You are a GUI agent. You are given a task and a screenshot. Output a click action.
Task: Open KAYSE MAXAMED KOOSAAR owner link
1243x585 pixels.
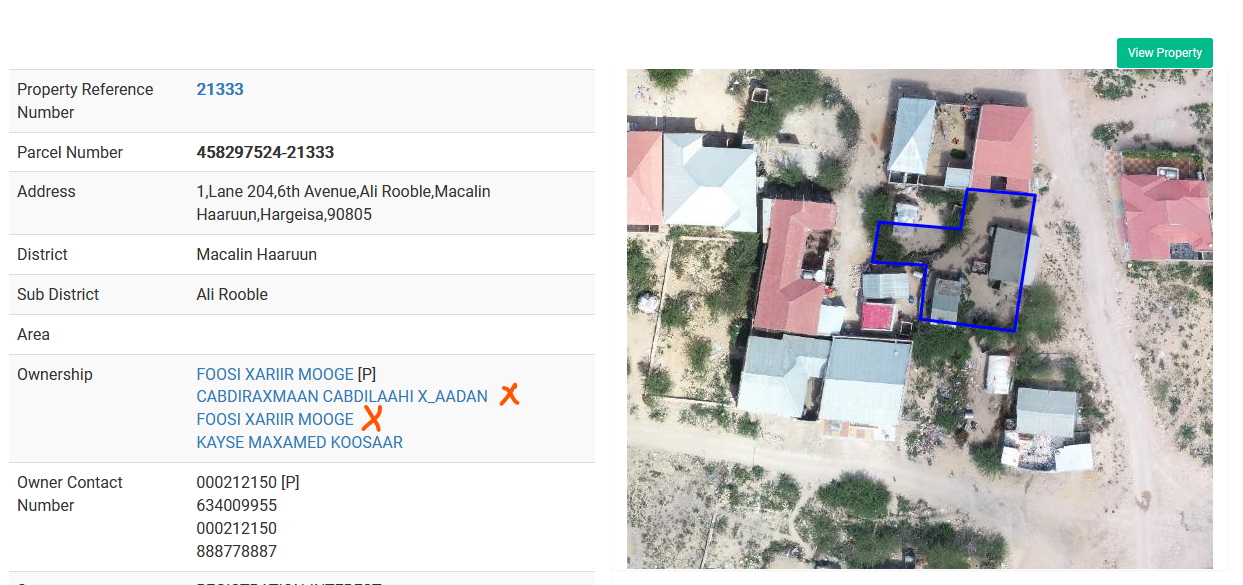(300, 442)
